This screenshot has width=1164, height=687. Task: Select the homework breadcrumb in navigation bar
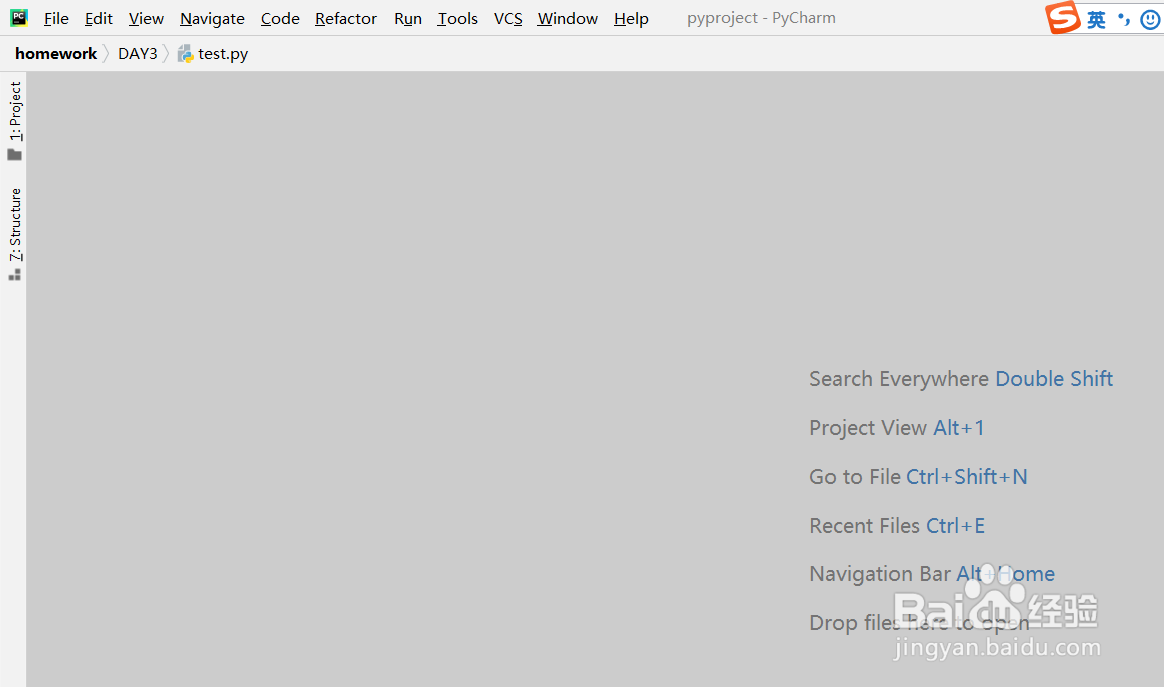click(x=56, y=53)
